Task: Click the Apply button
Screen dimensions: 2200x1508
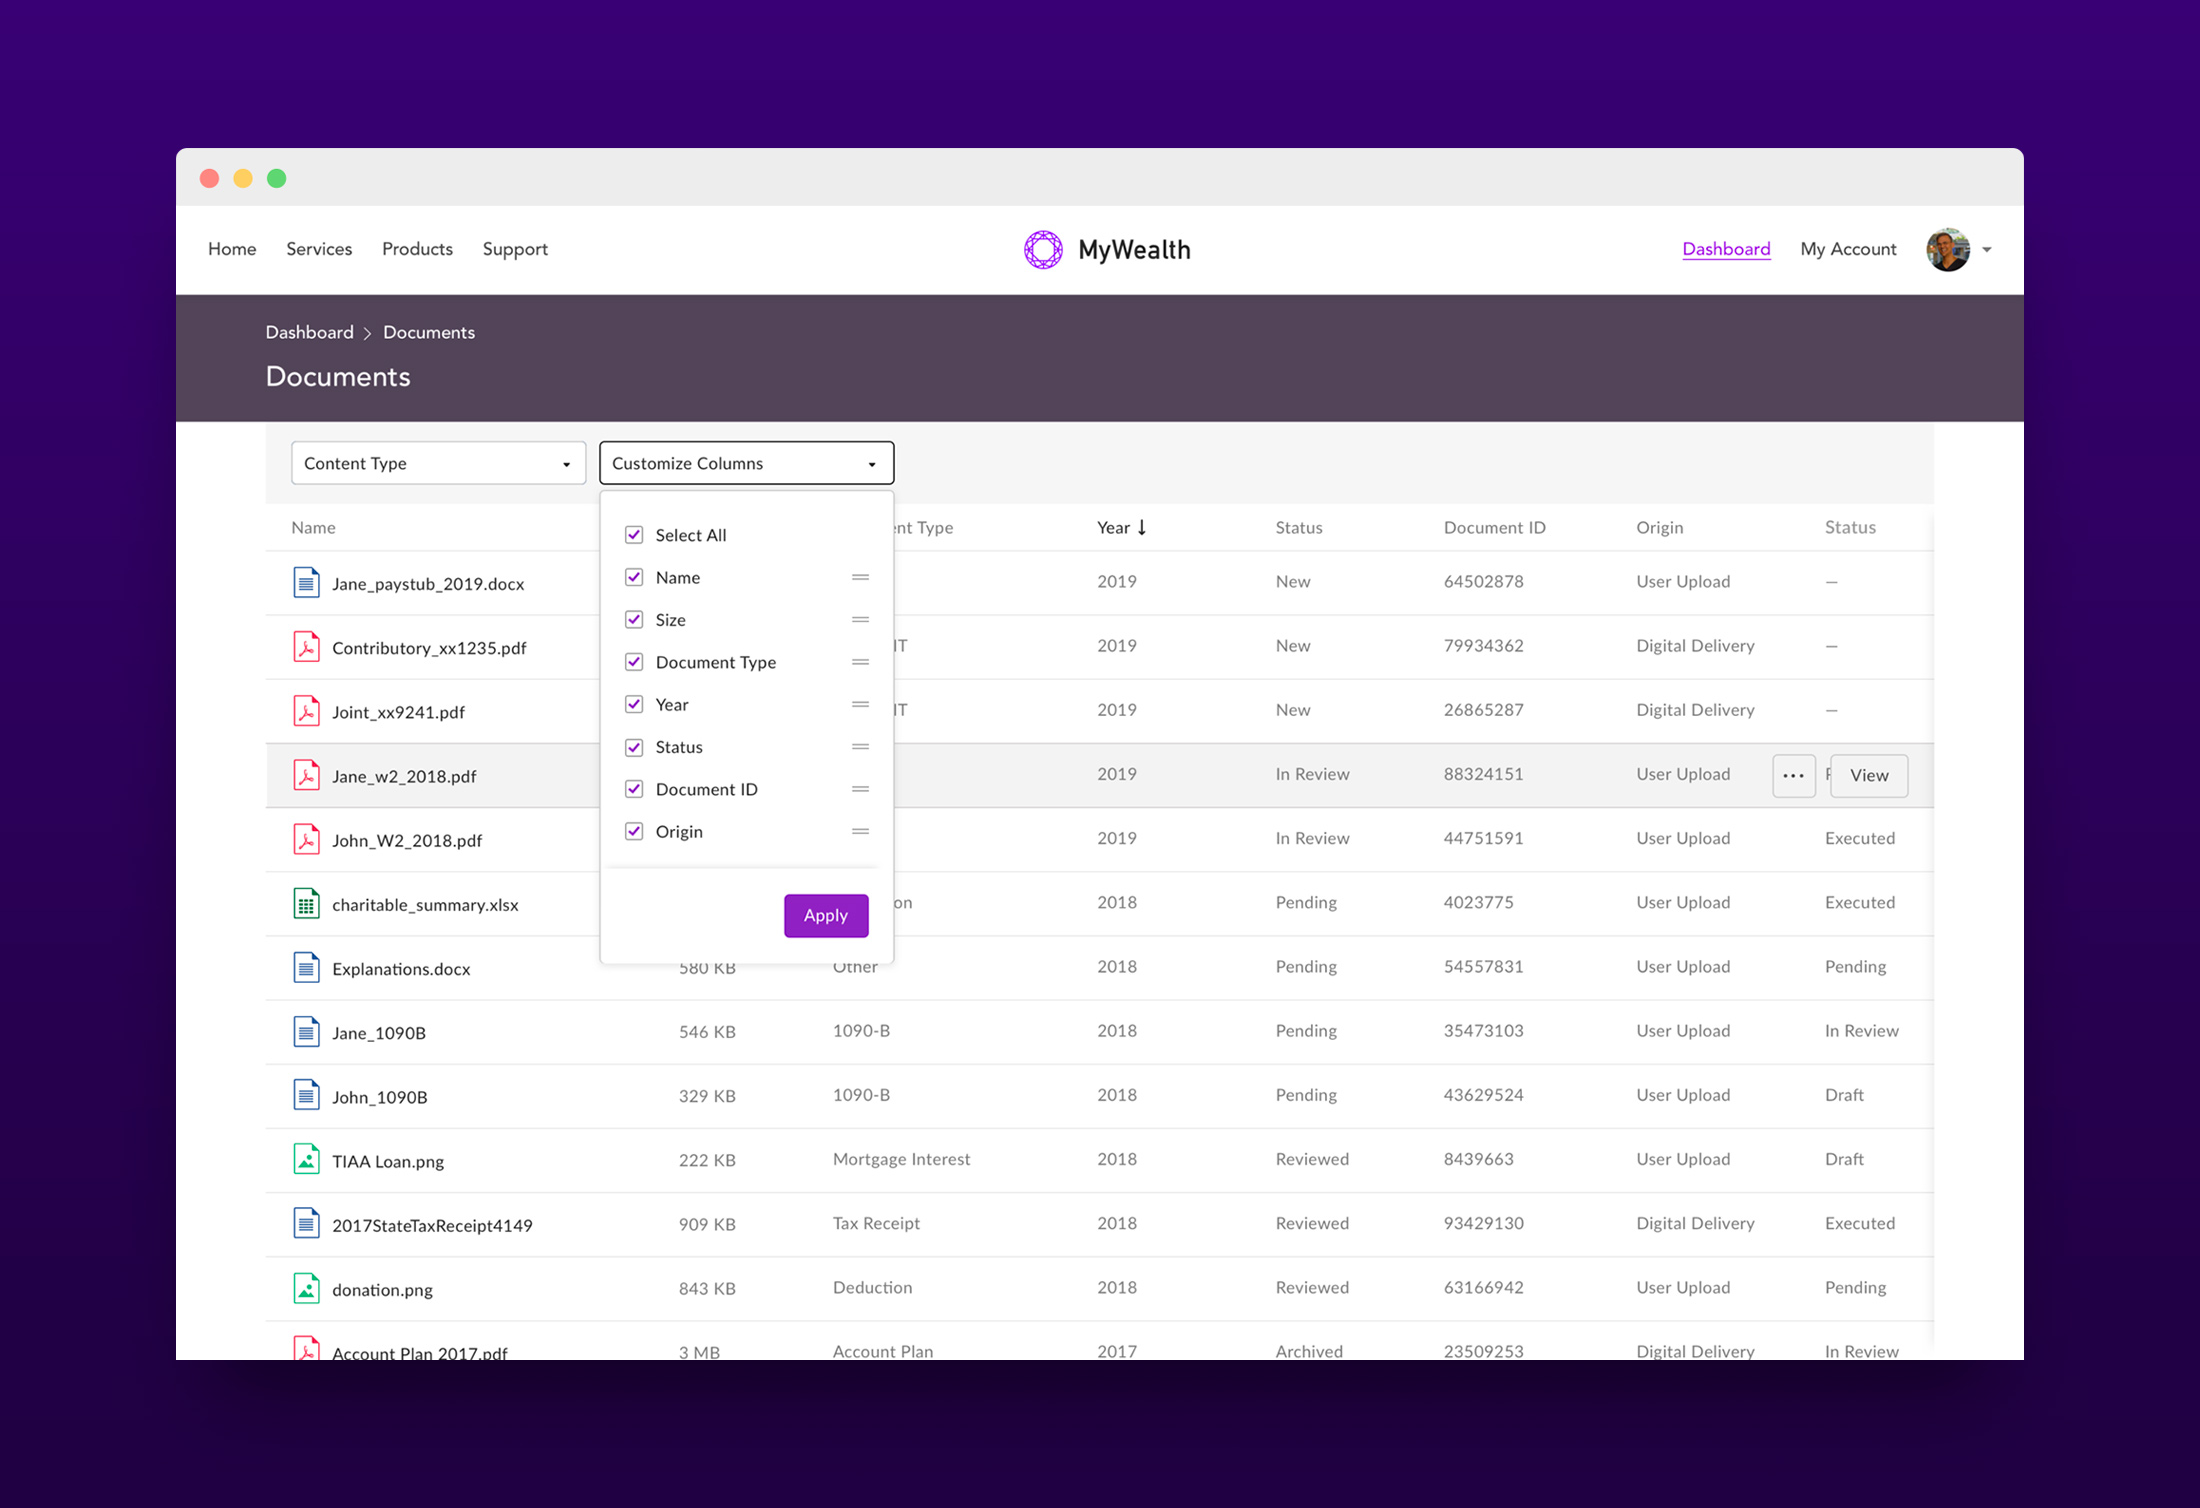Action: (825, 915)
